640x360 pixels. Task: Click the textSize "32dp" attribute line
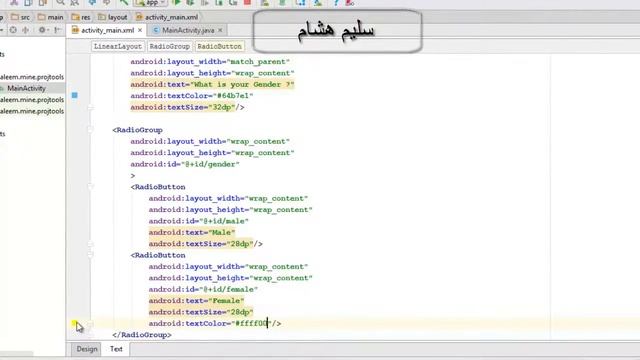point(187,107)
